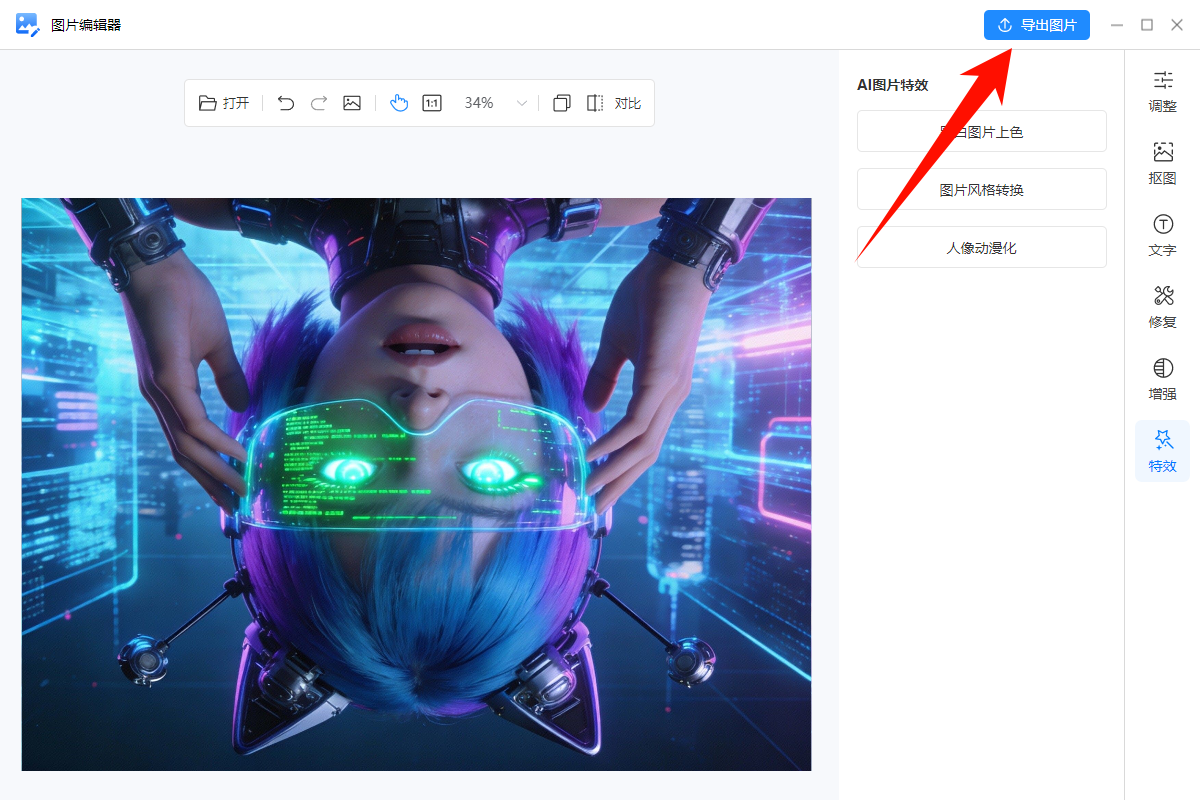Click the split-view compare icon
The image size is (1200, 800).
point(593,102)
